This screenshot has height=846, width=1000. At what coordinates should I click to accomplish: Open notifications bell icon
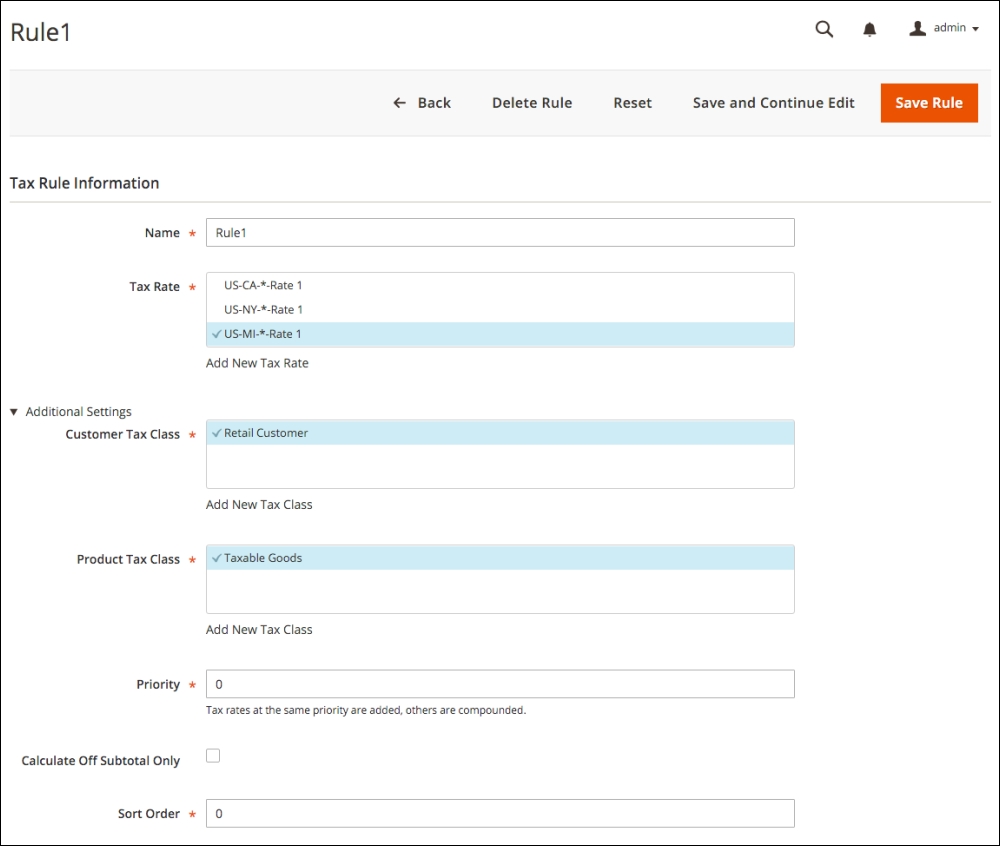pos(870,29)
